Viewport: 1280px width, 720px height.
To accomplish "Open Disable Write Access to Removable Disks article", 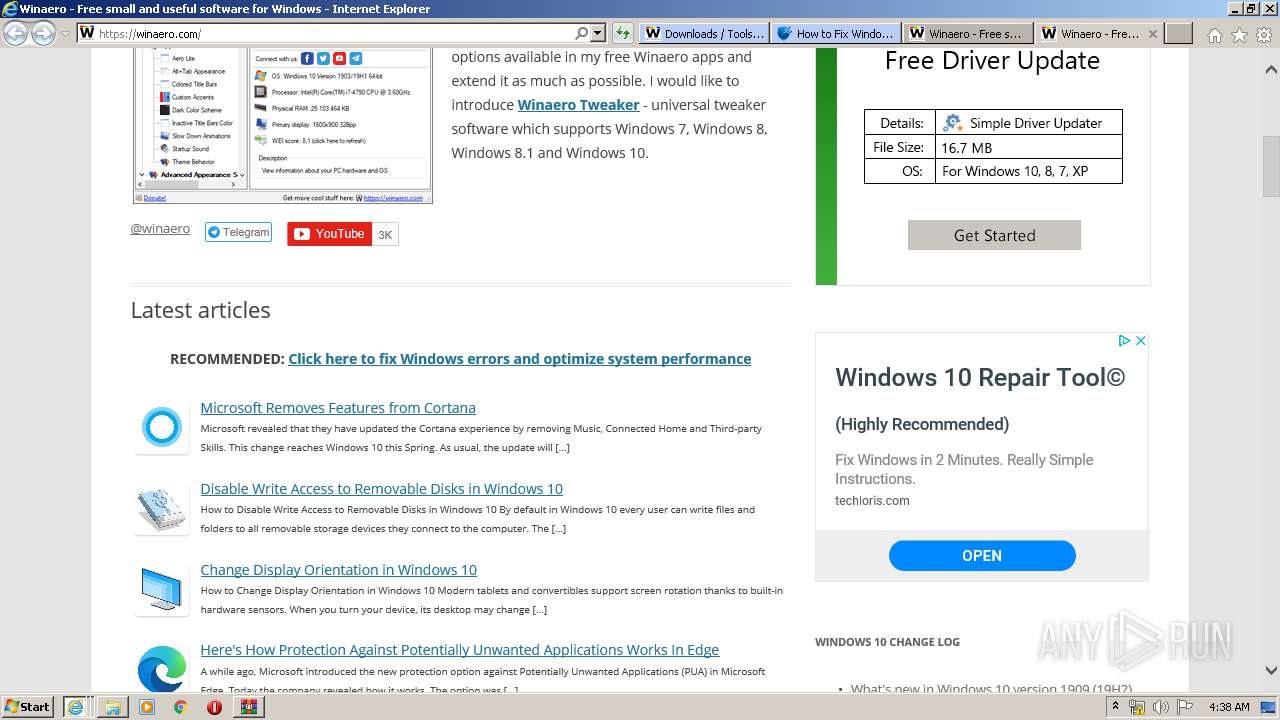I will pyautogui.click(x=381, y=489).
